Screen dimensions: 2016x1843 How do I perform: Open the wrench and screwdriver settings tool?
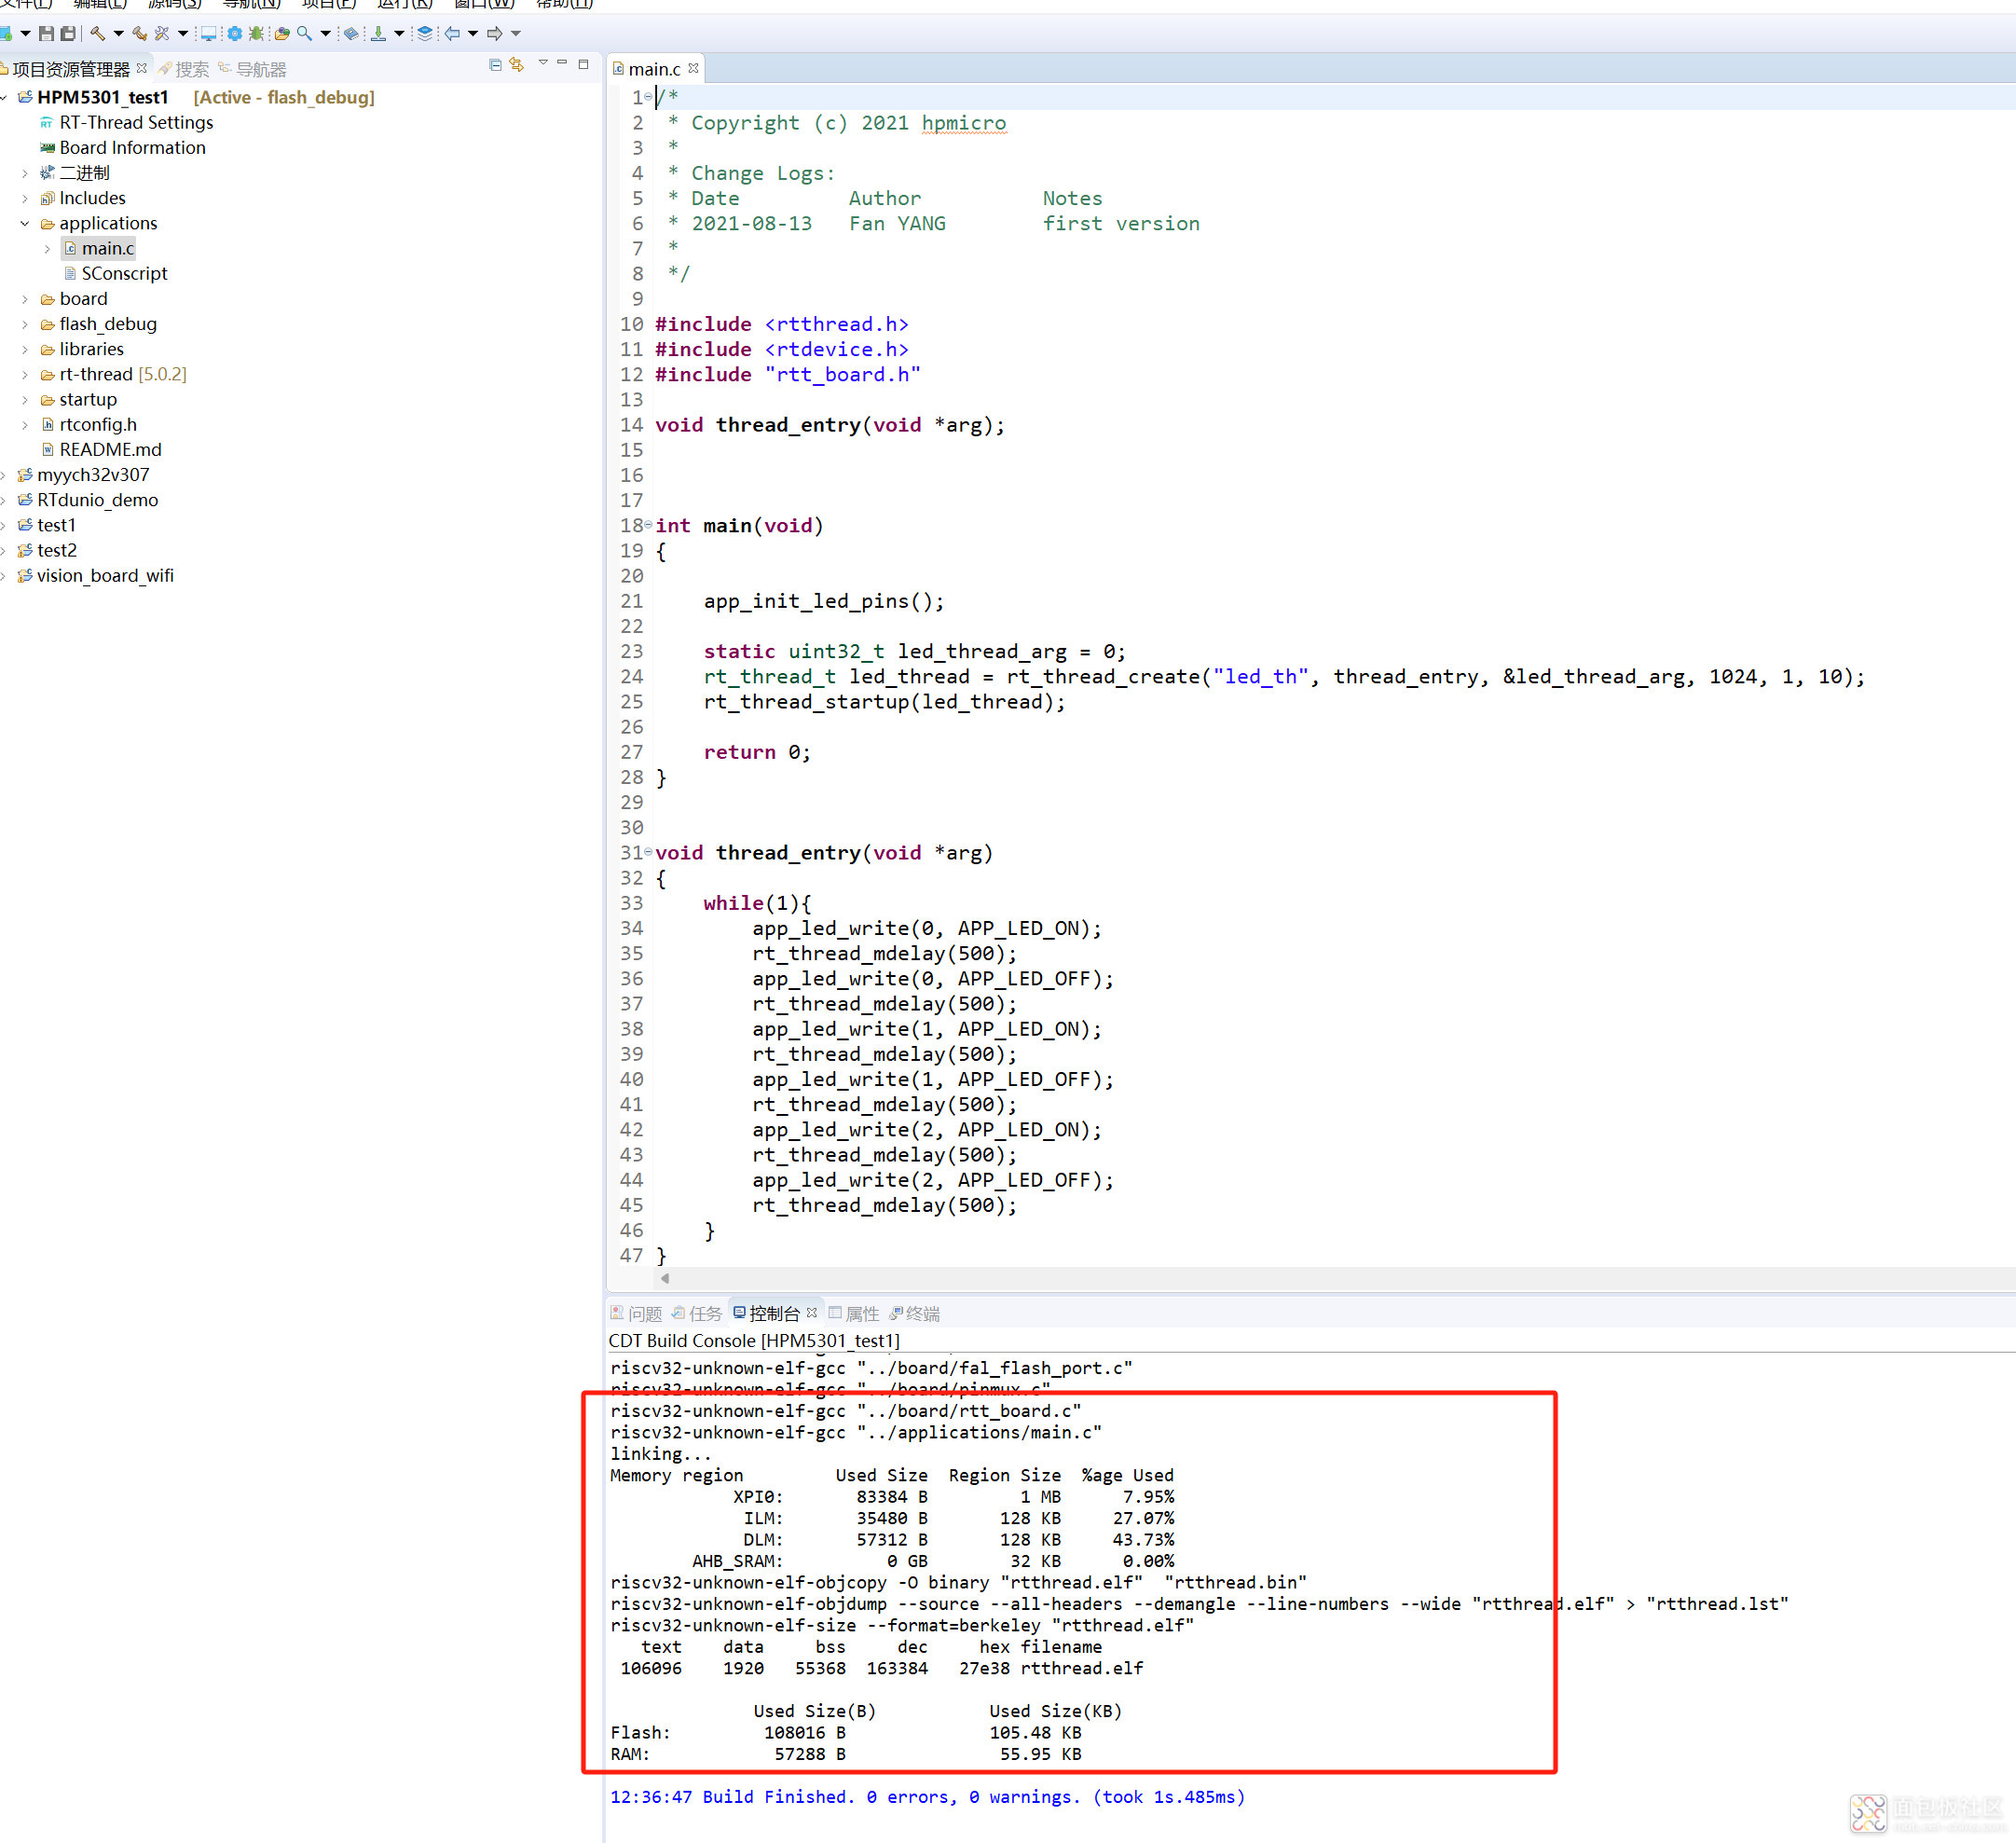[162, 34]
